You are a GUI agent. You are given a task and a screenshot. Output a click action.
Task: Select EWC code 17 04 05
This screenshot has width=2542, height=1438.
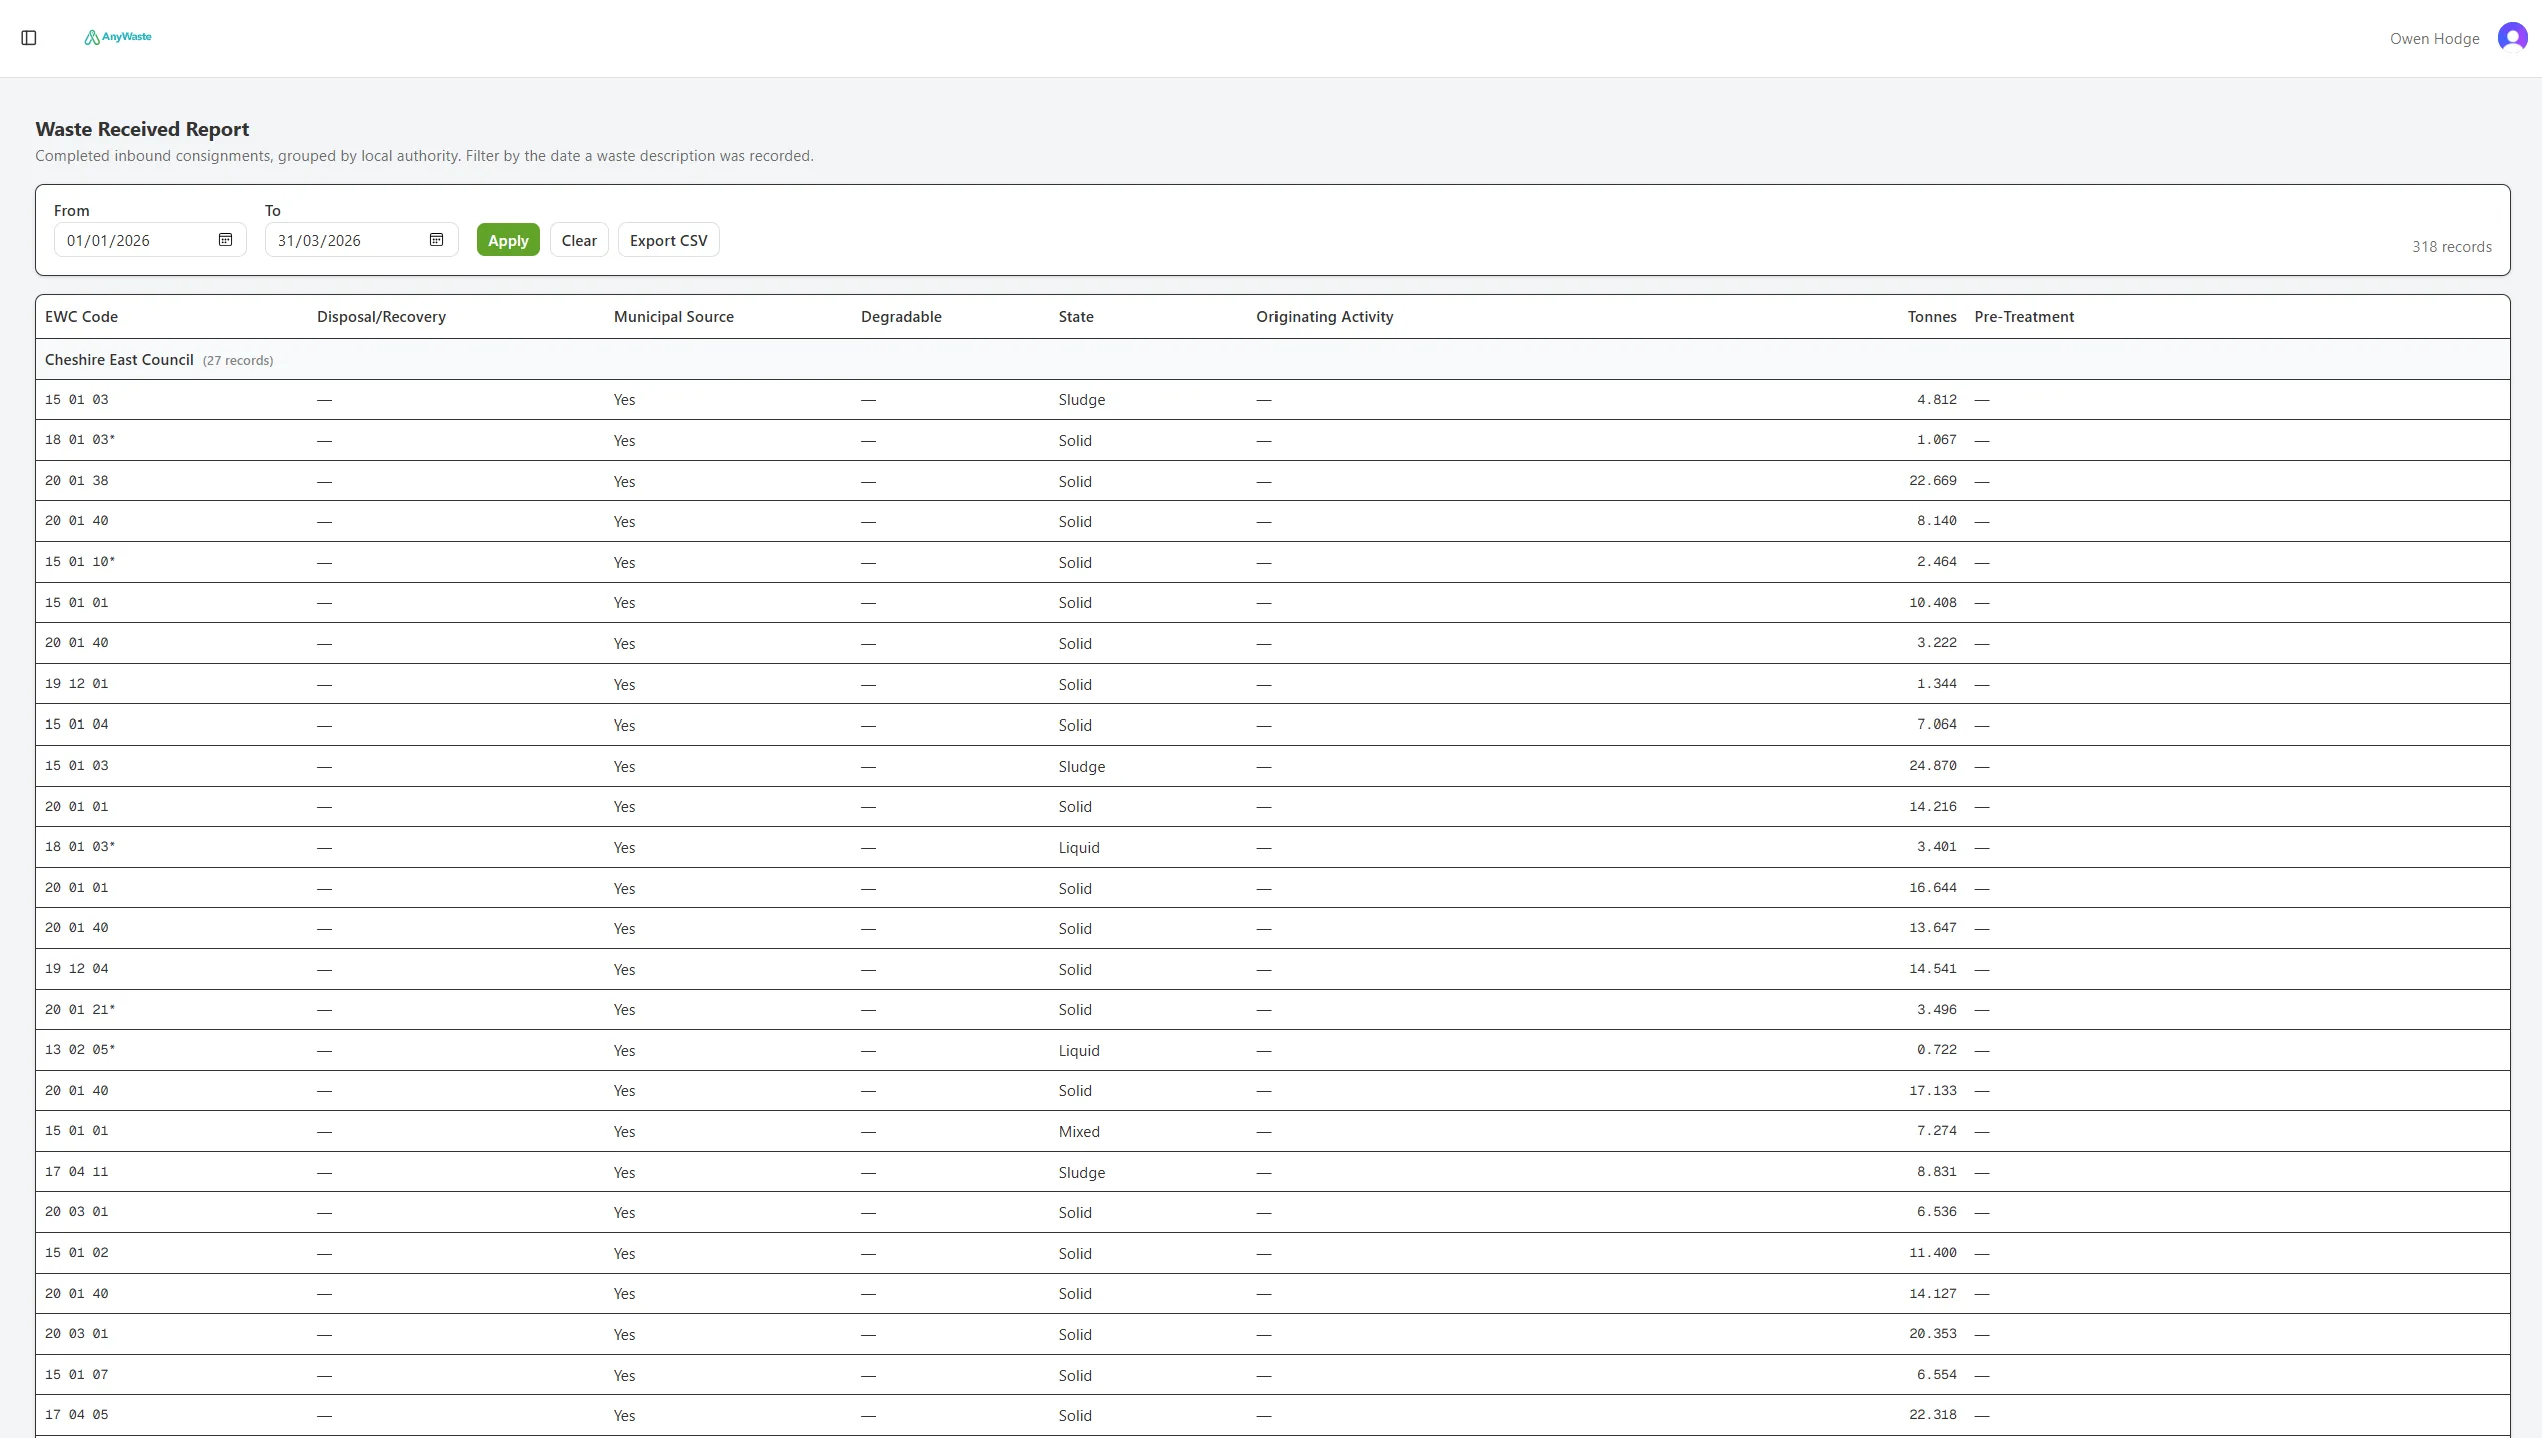click(x=77, y=1415)
